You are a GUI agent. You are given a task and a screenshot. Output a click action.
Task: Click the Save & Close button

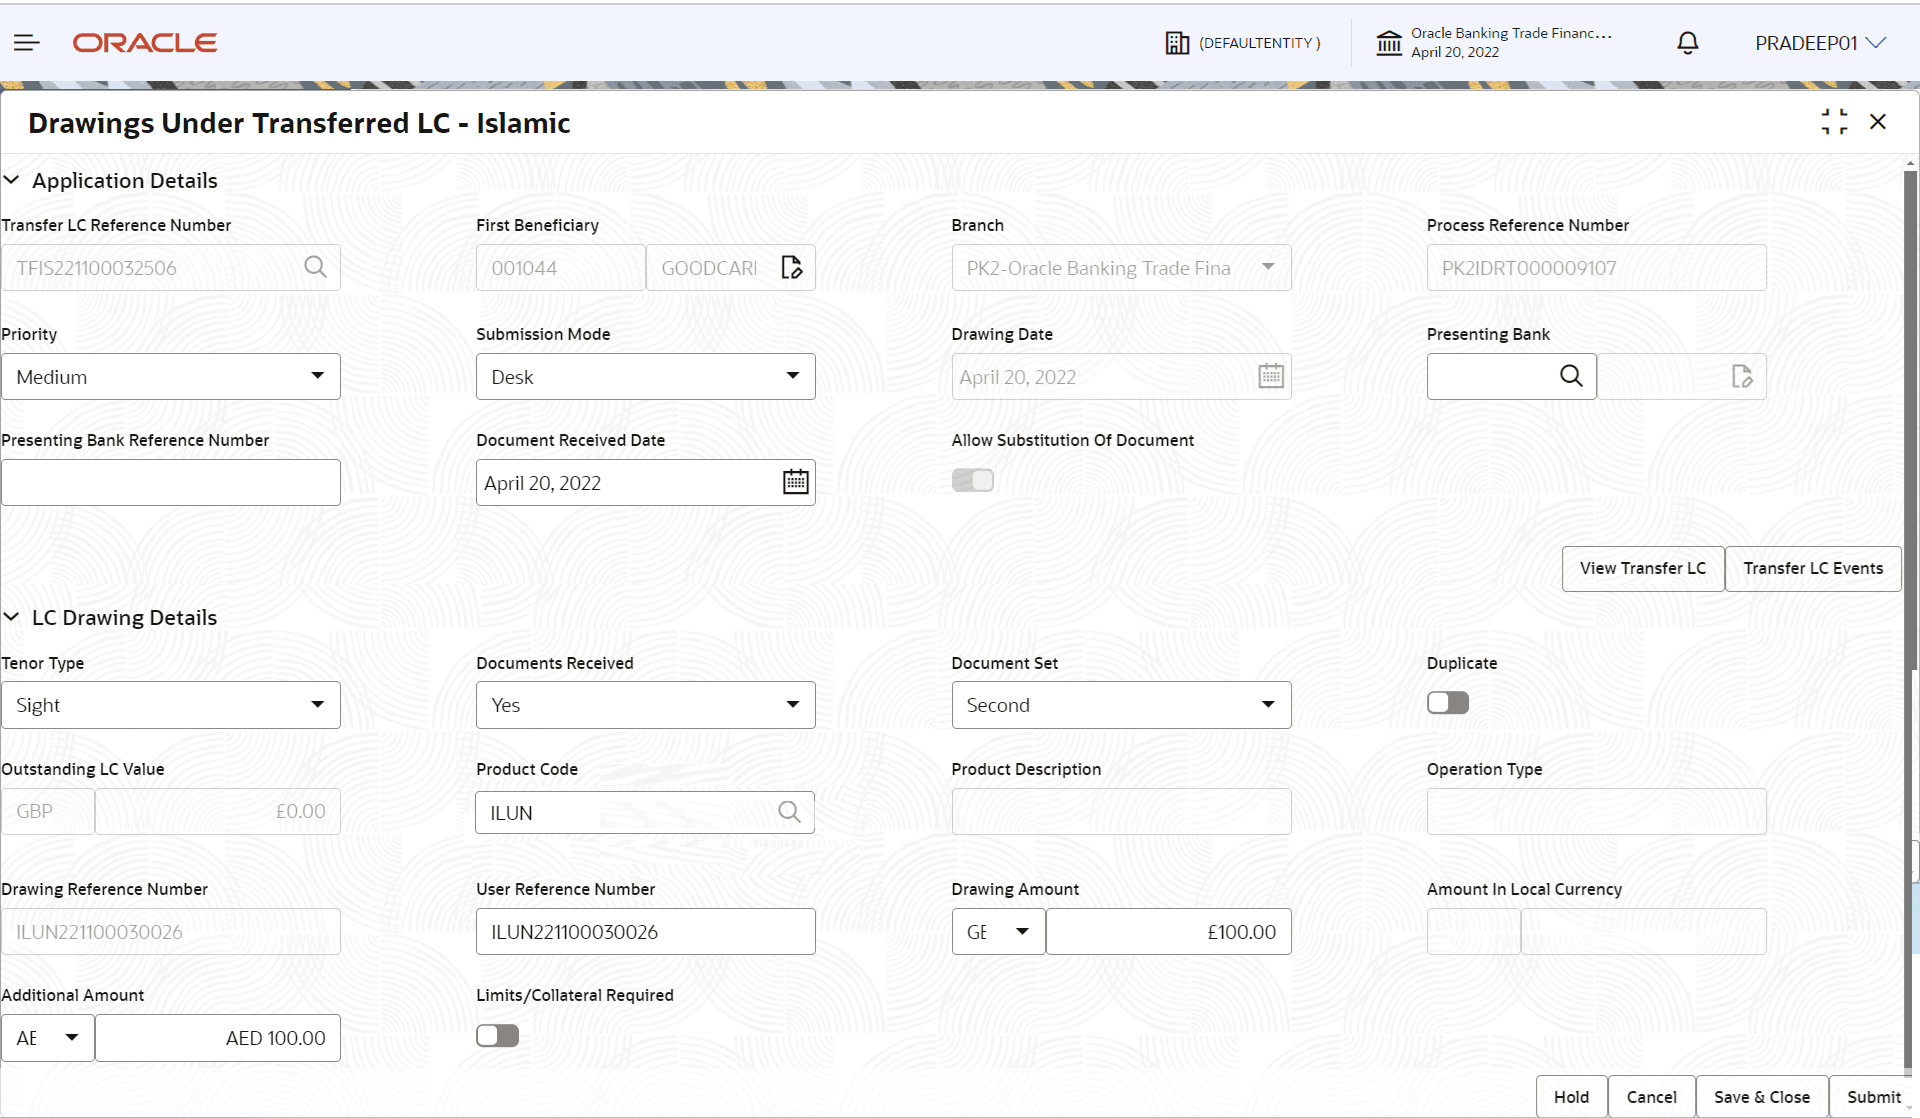coord(1761,1097)
